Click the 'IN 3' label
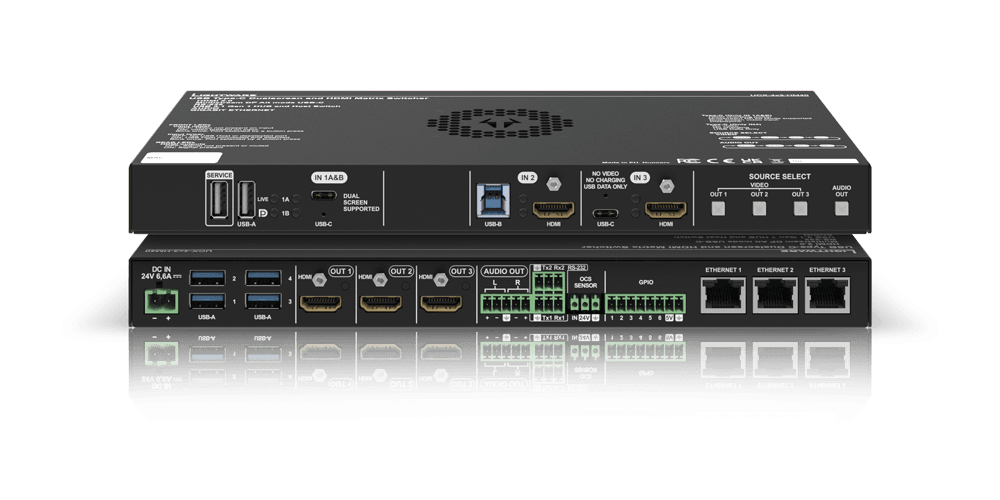 [x=640, y=178]
